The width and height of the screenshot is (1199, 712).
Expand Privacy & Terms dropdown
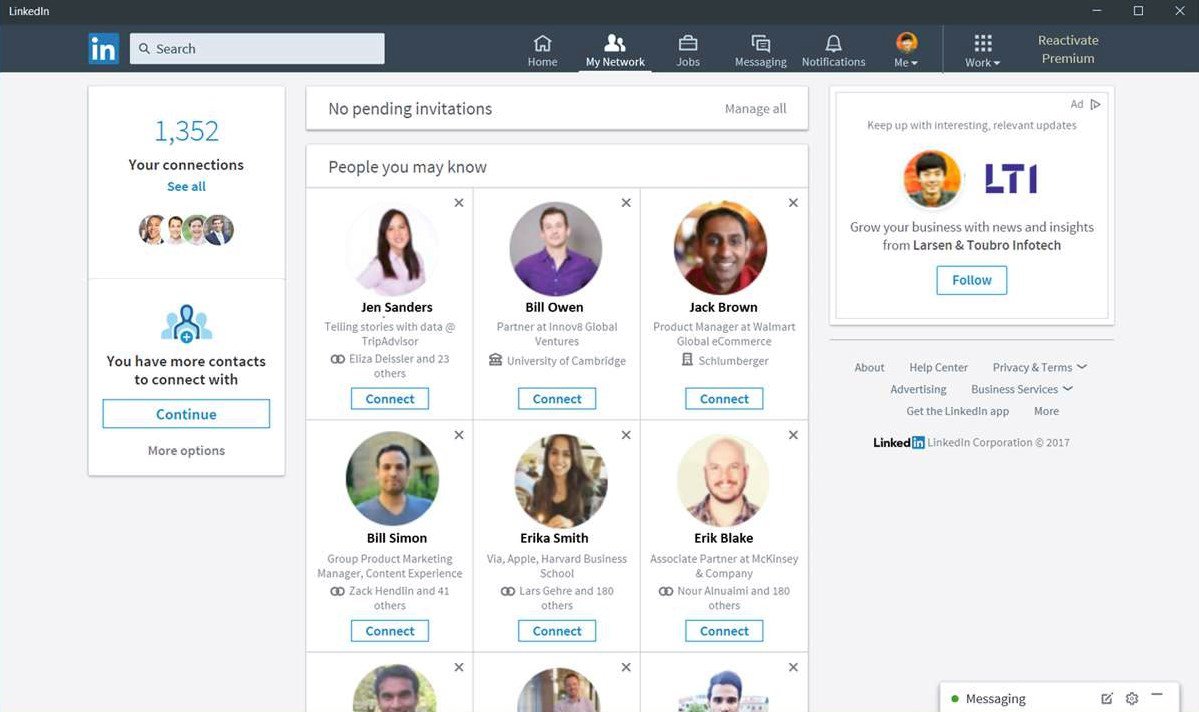click(1039, 367)
